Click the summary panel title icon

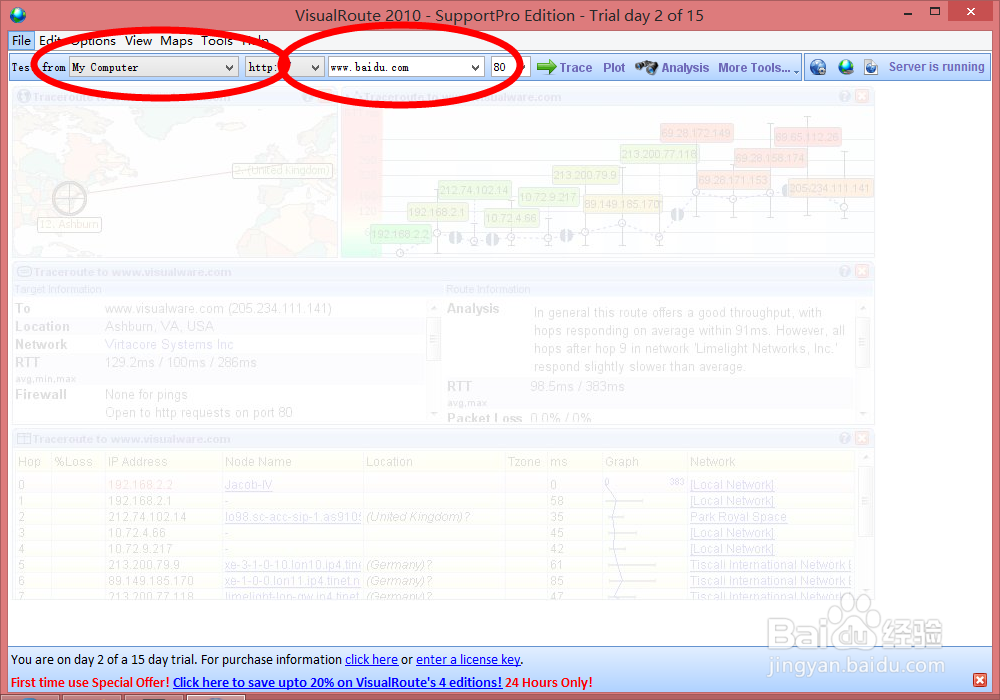point(24,272)
